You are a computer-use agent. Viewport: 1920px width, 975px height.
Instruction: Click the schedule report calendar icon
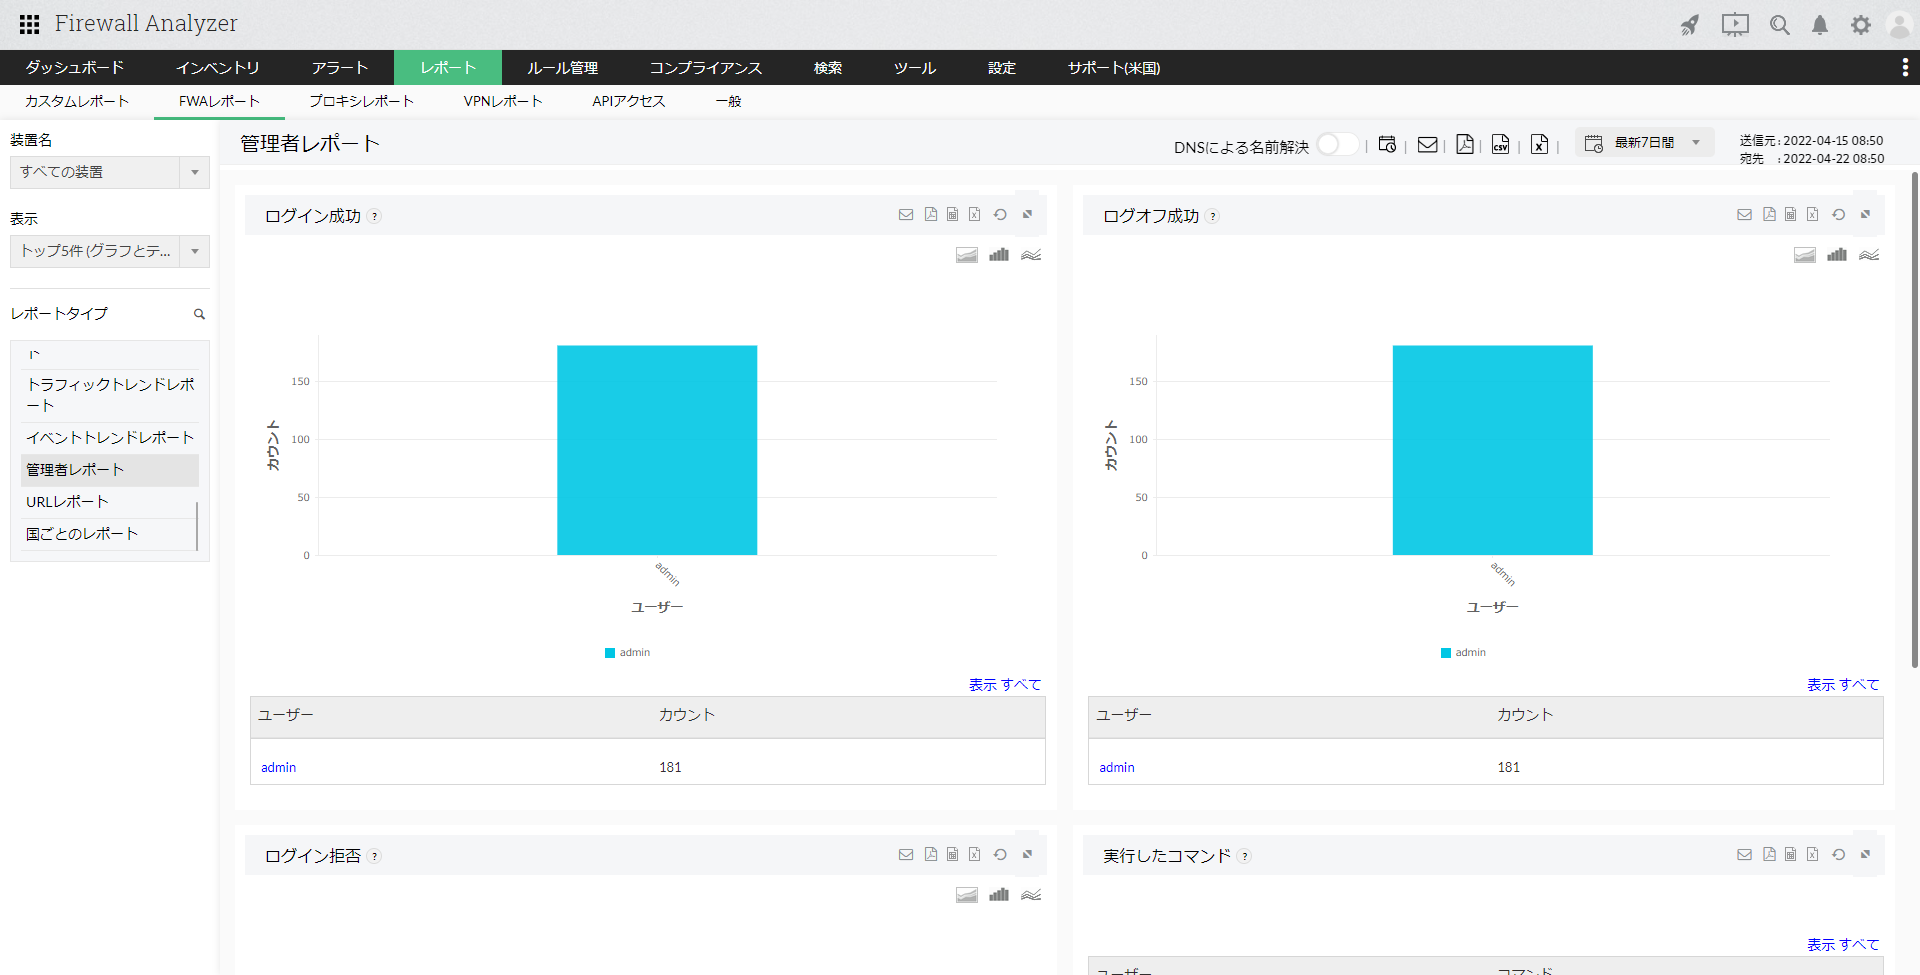click(x=1387, y=144)
